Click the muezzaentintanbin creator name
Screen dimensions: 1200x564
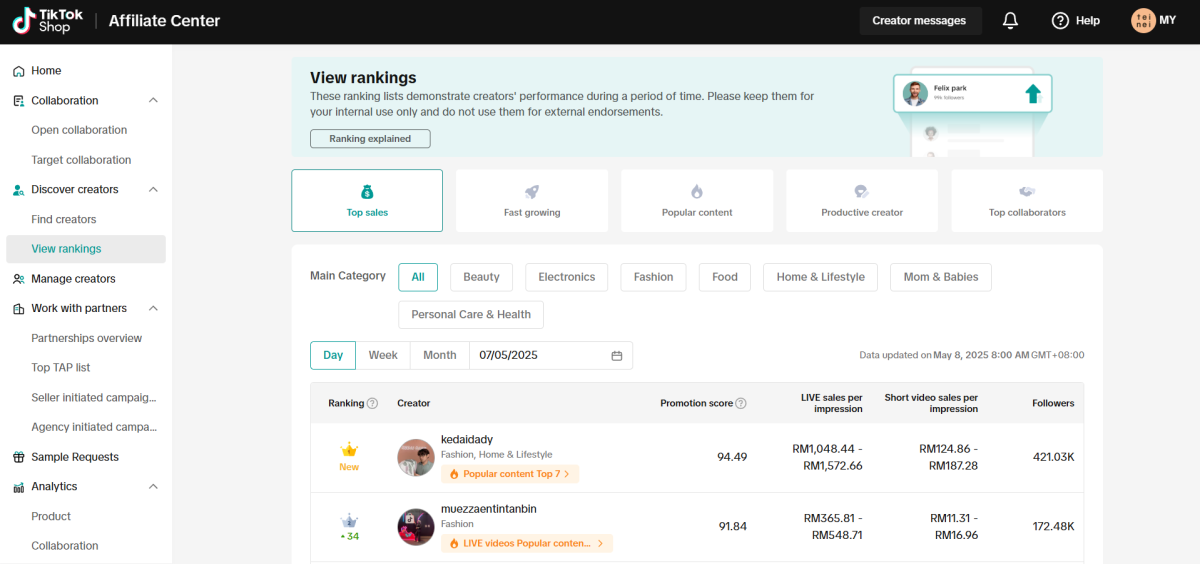pyautogui.click(x=489, y=509)
